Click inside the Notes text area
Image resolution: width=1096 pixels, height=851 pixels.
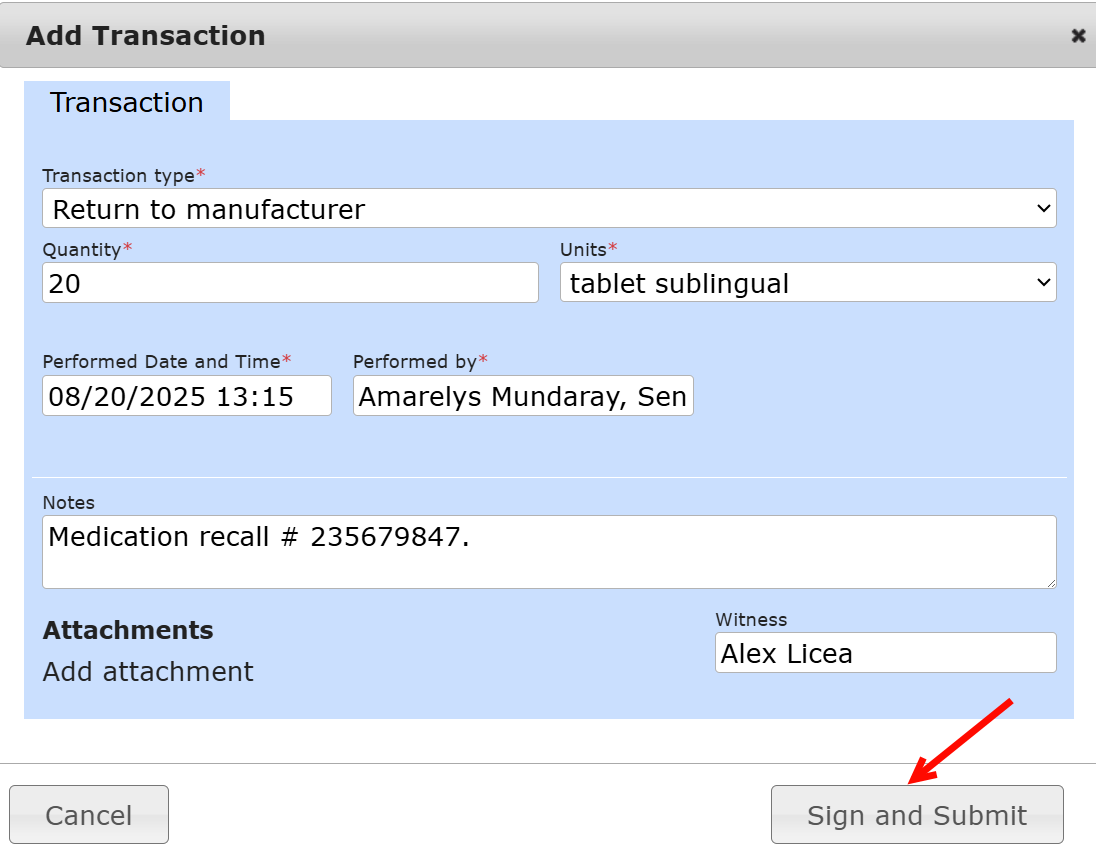coord(549,552)
